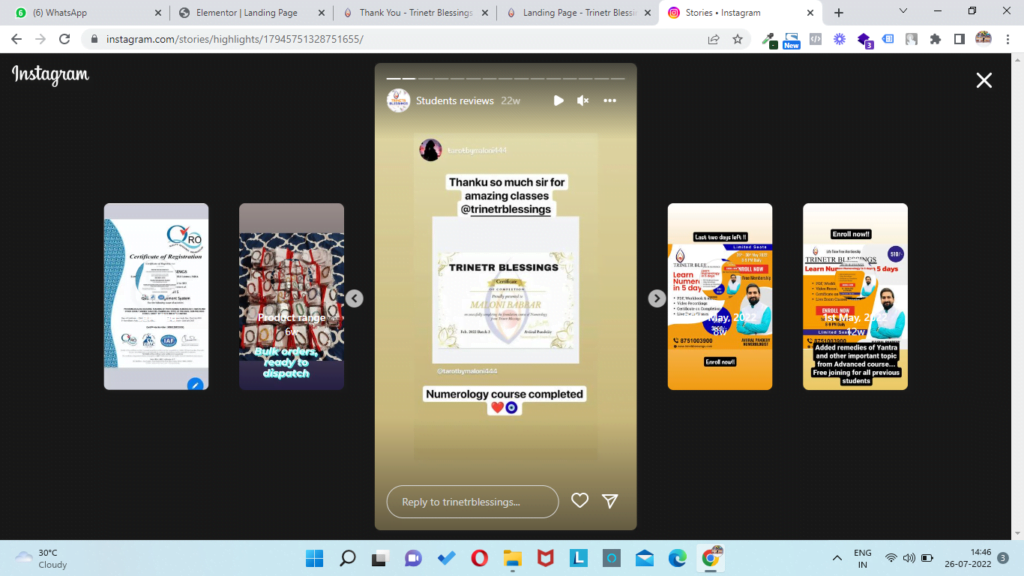The image size is (1024, 576).
Task: Share story via paper plane icon
Action: point(610,501)
